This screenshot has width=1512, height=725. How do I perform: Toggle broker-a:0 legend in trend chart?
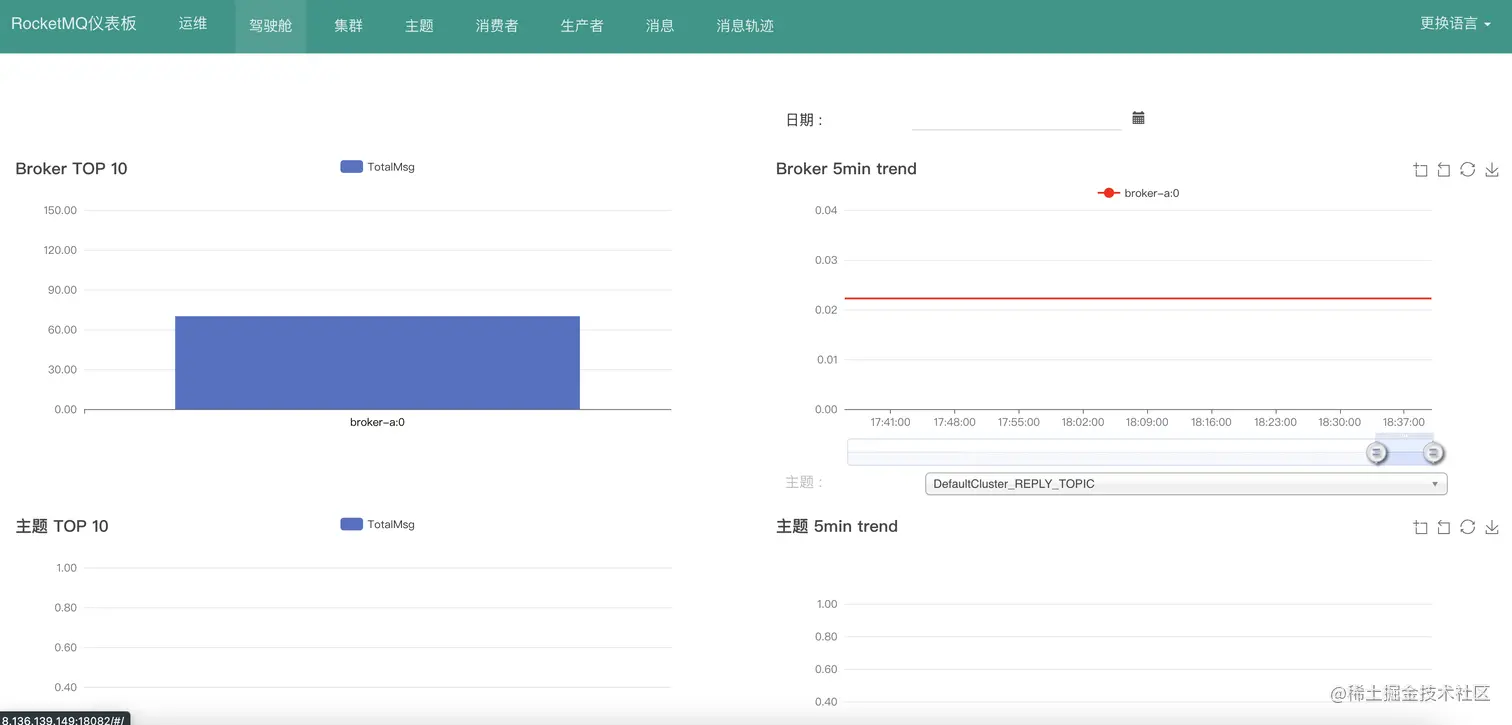tap(1138, 193)
